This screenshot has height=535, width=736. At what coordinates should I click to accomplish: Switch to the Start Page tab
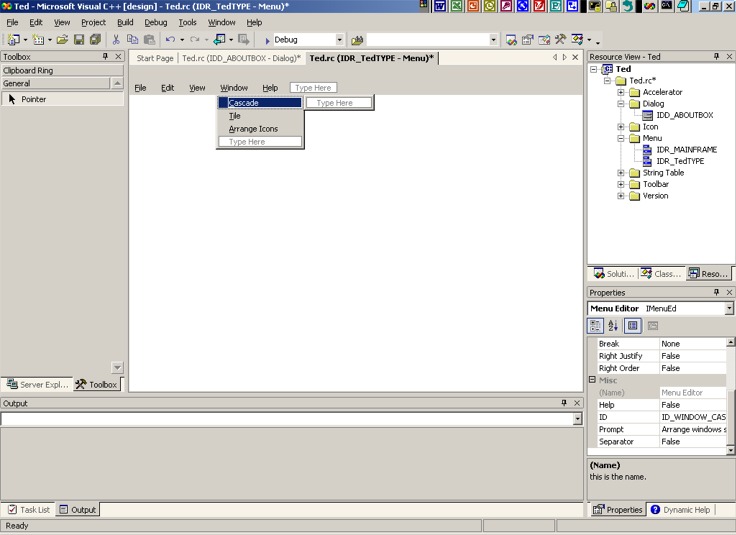click(155, 58)
